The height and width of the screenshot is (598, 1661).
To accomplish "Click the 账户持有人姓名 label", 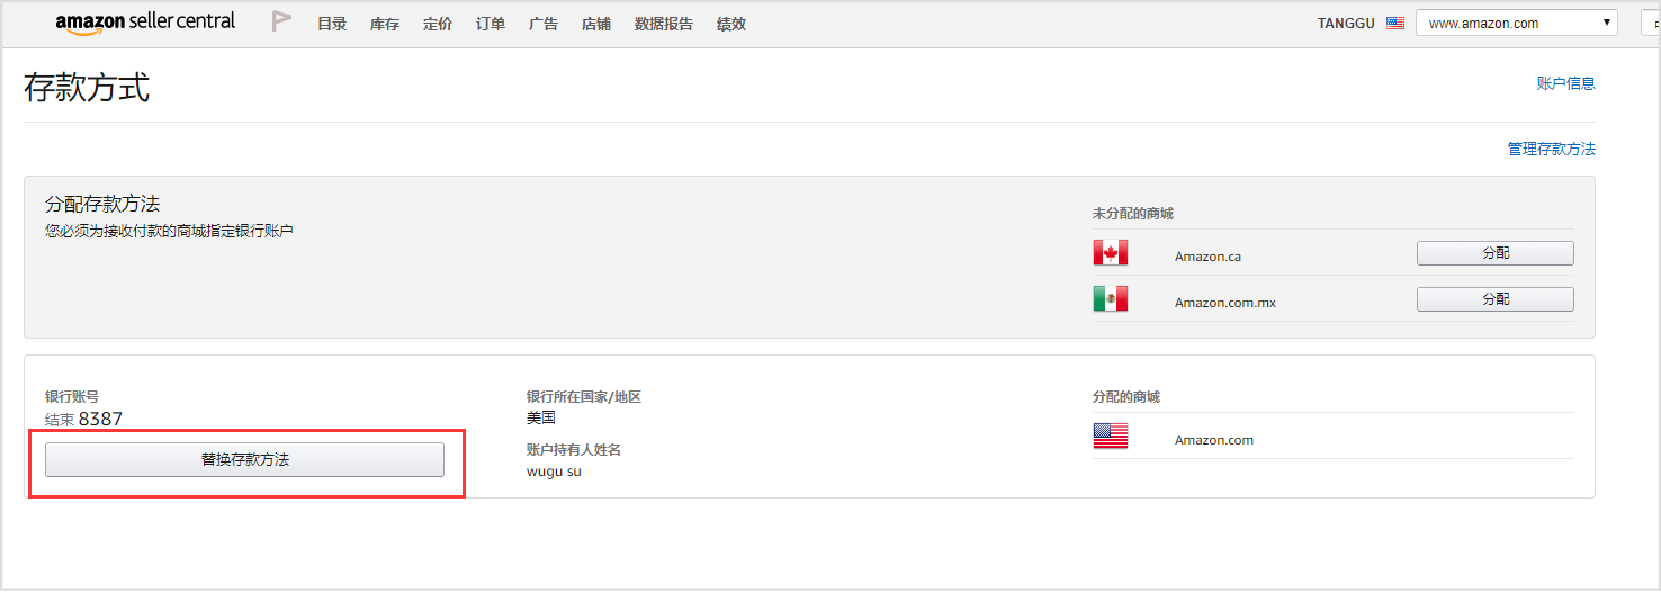I will tap(574, 450).
